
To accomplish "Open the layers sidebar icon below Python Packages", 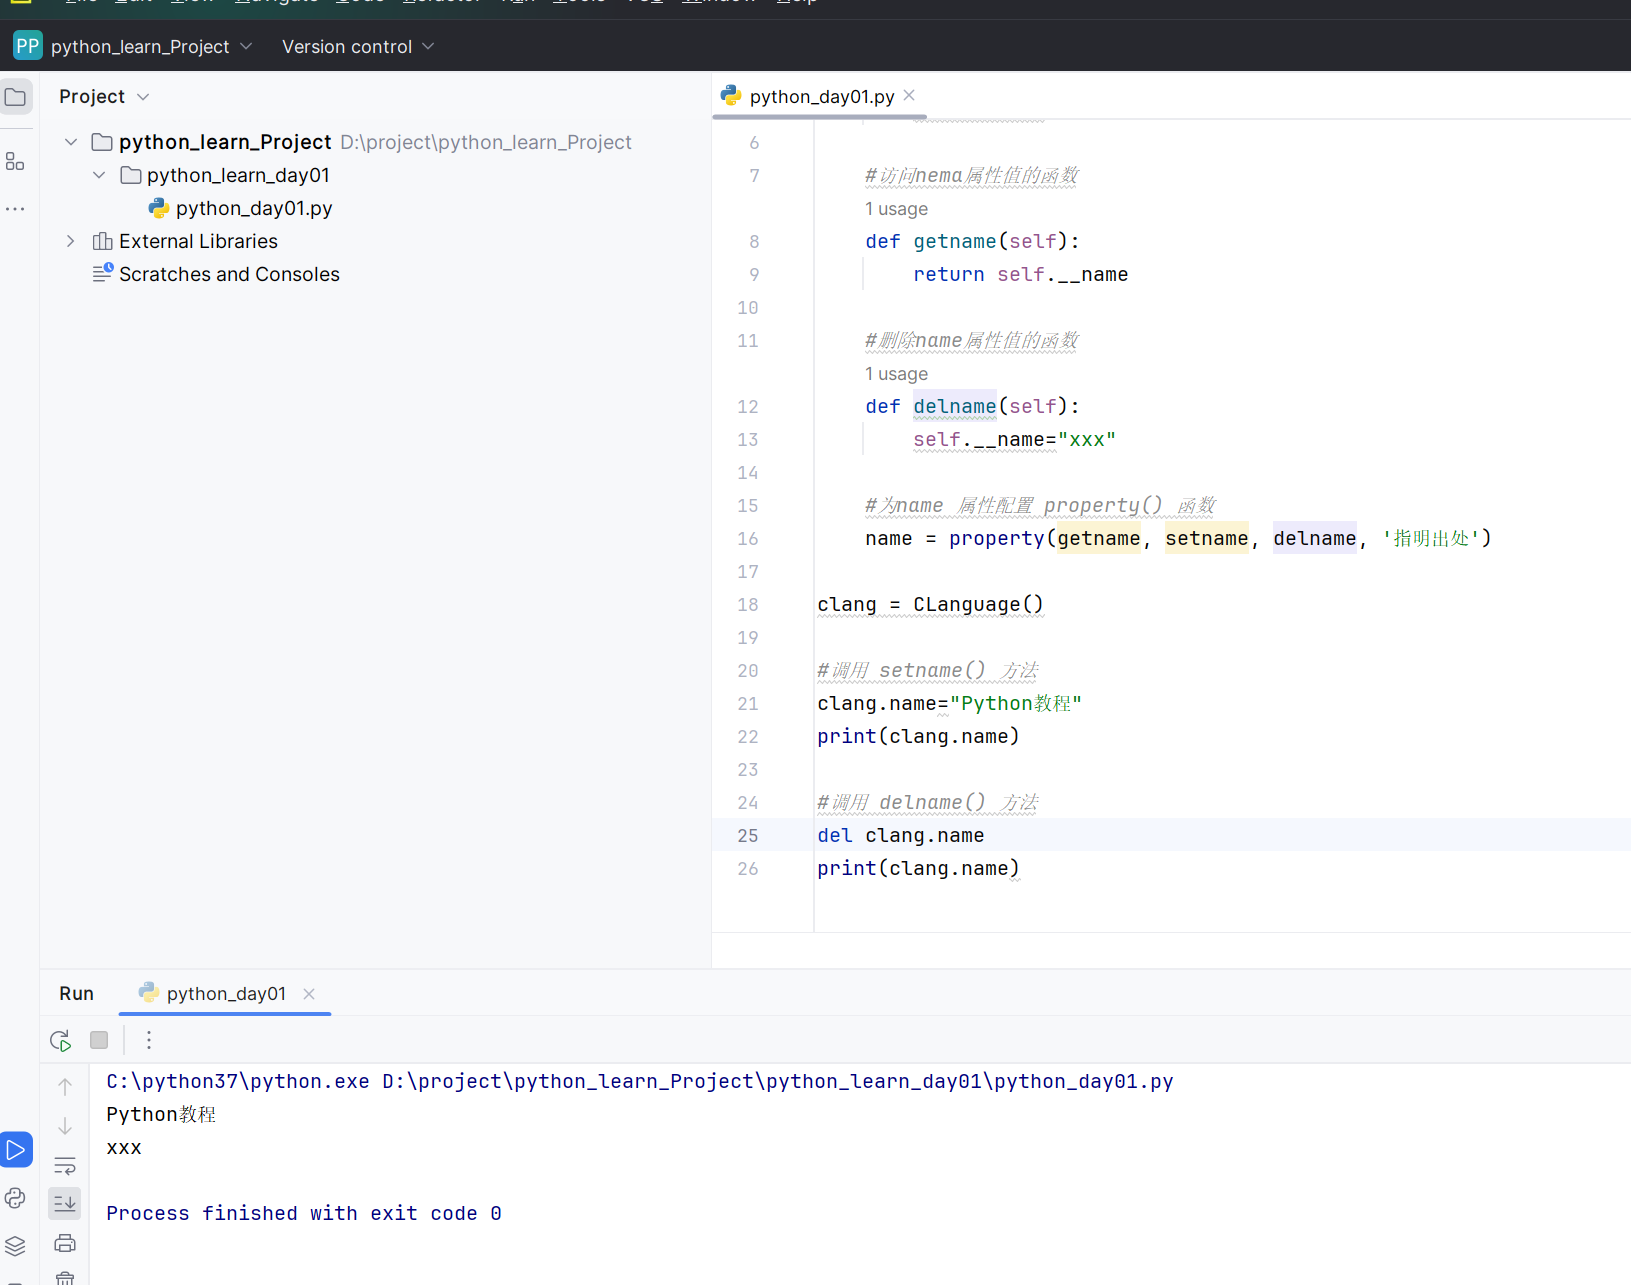I will click(15, 1245).
